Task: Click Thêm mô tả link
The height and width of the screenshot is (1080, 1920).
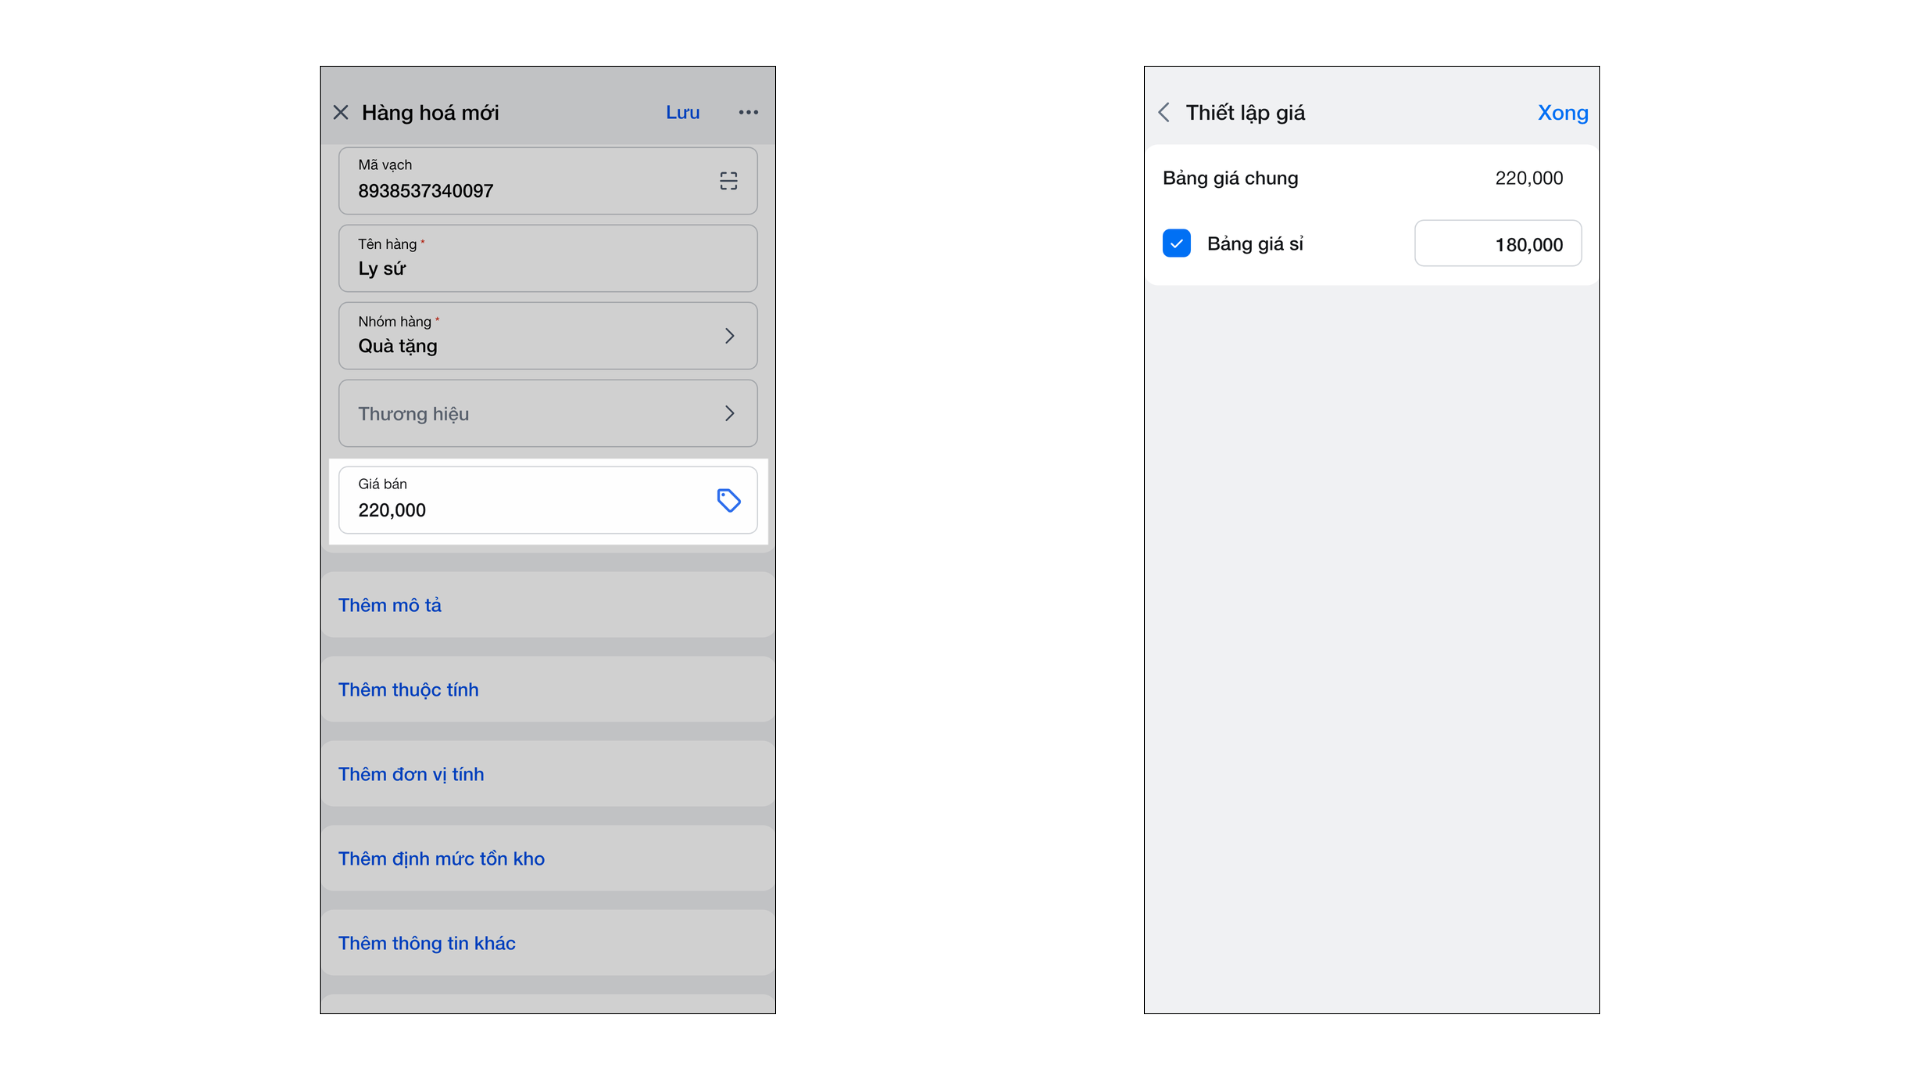Action: click(390, 605)
